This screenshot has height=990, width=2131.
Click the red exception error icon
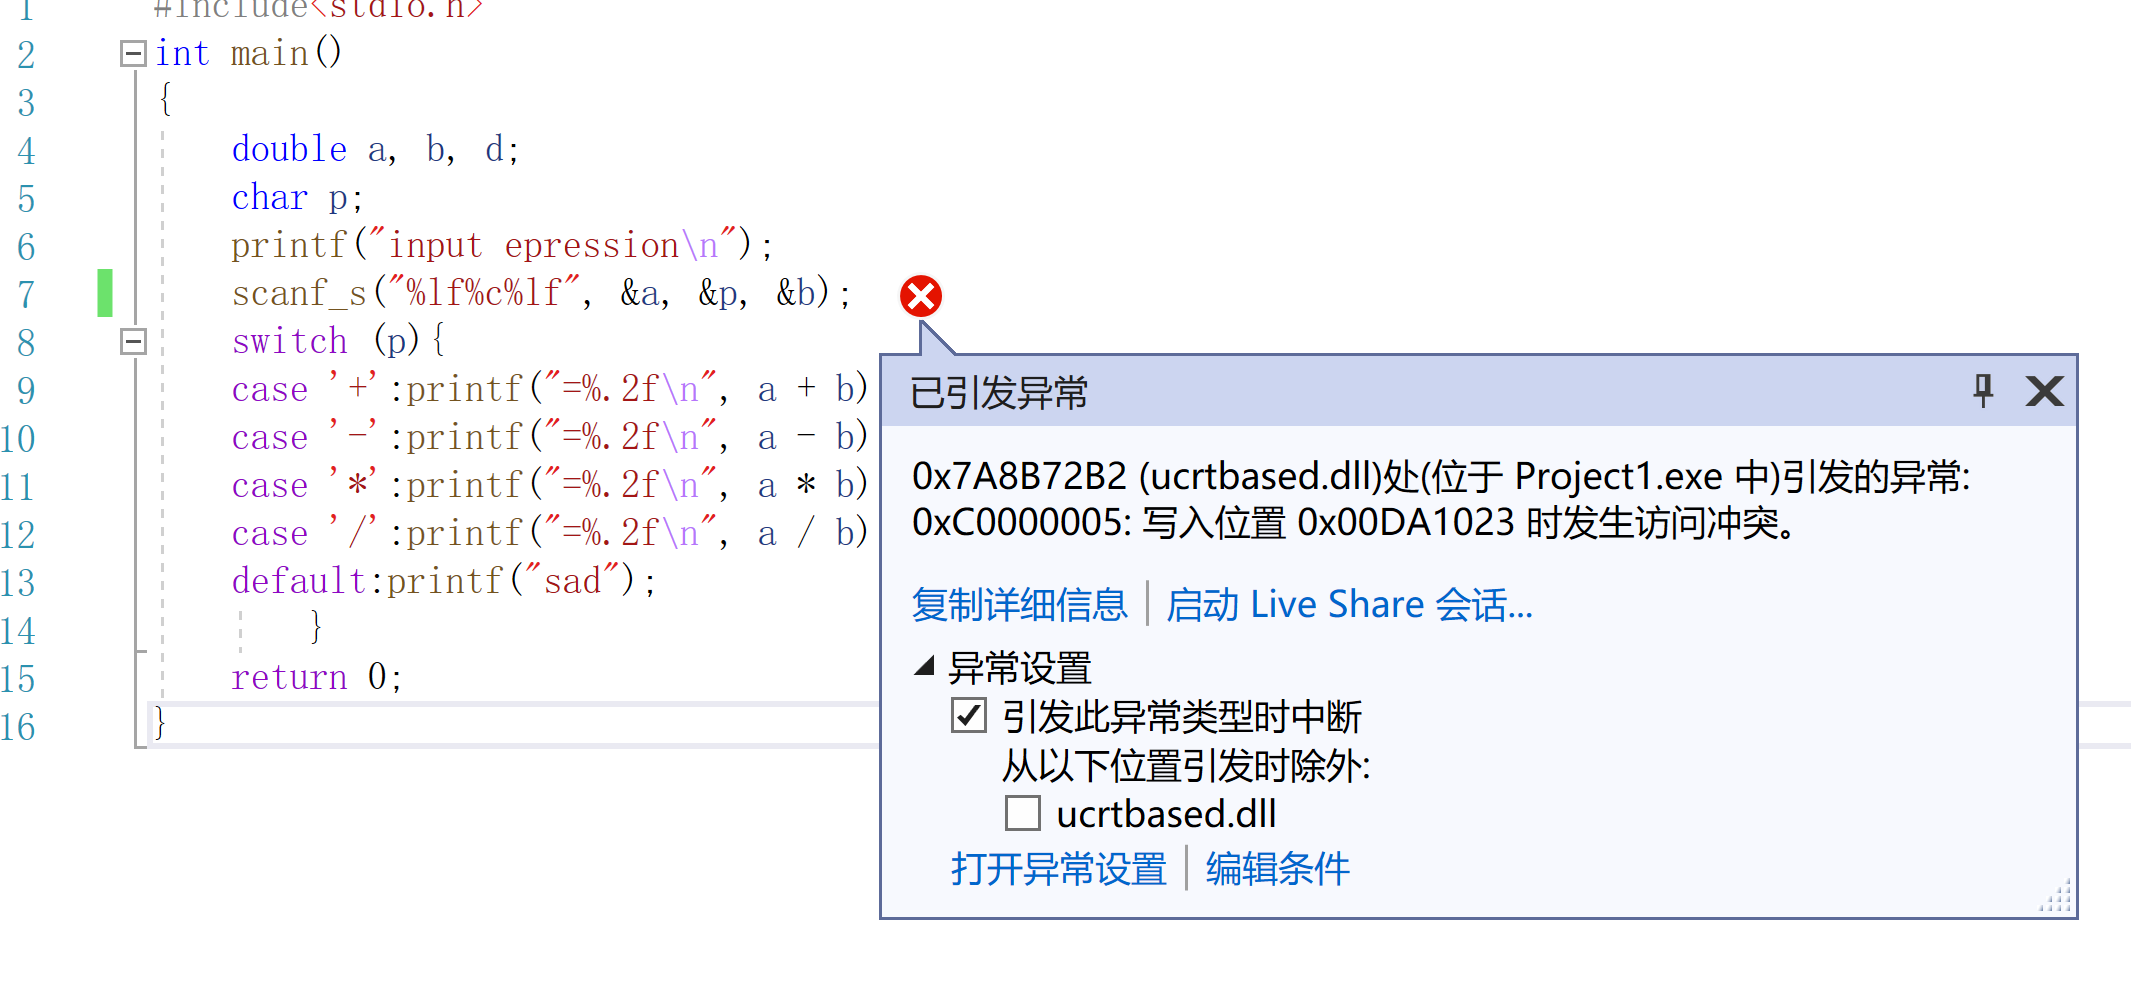921,296
